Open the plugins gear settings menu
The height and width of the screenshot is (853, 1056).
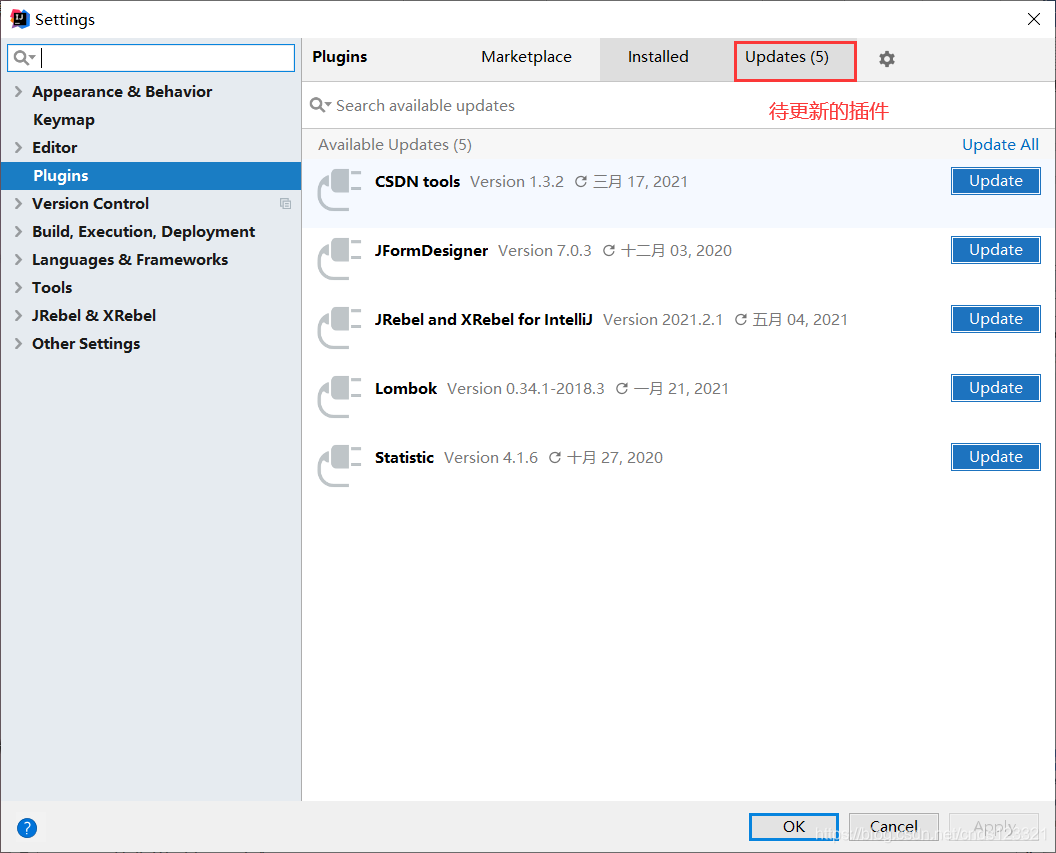pyautogui.click(x=887, y=59)
